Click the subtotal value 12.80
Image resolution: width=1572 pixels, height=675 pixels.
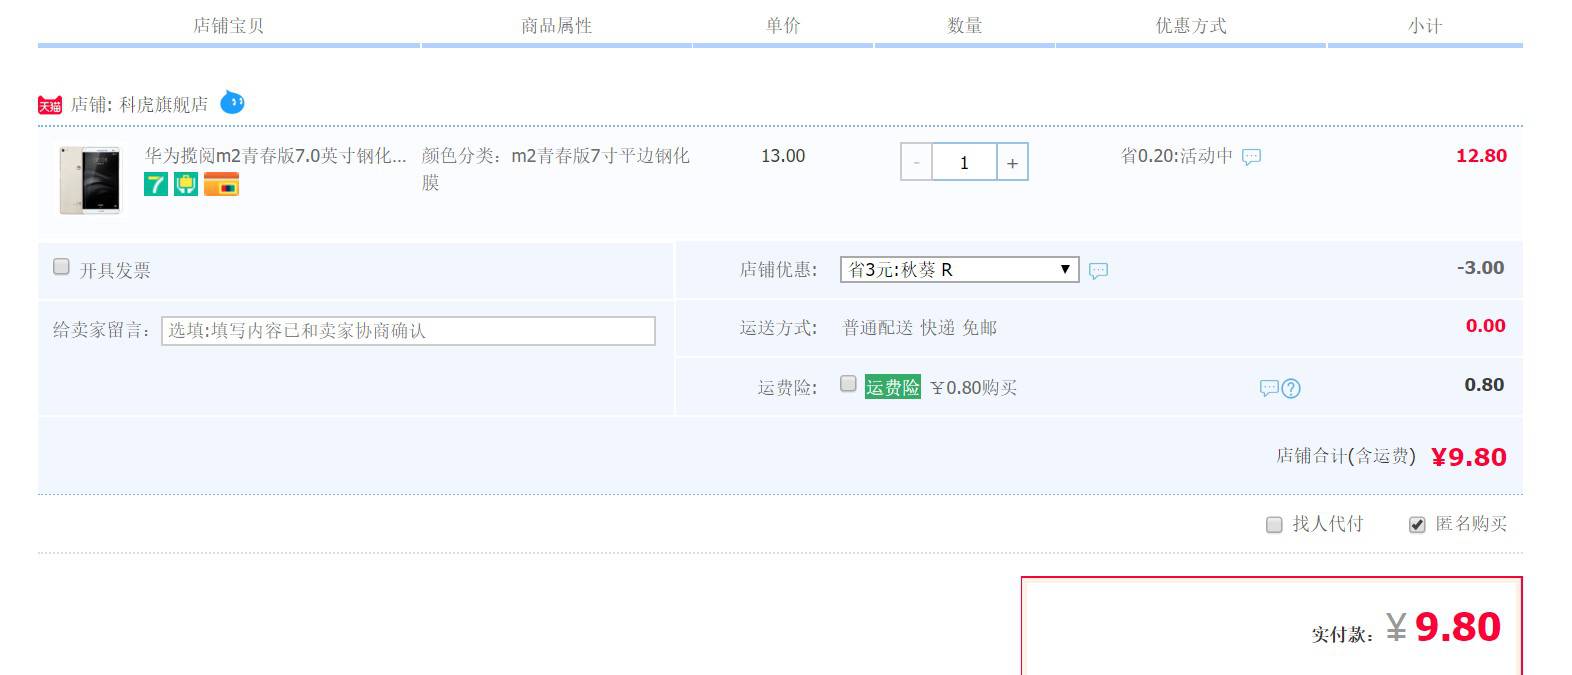1481,156
